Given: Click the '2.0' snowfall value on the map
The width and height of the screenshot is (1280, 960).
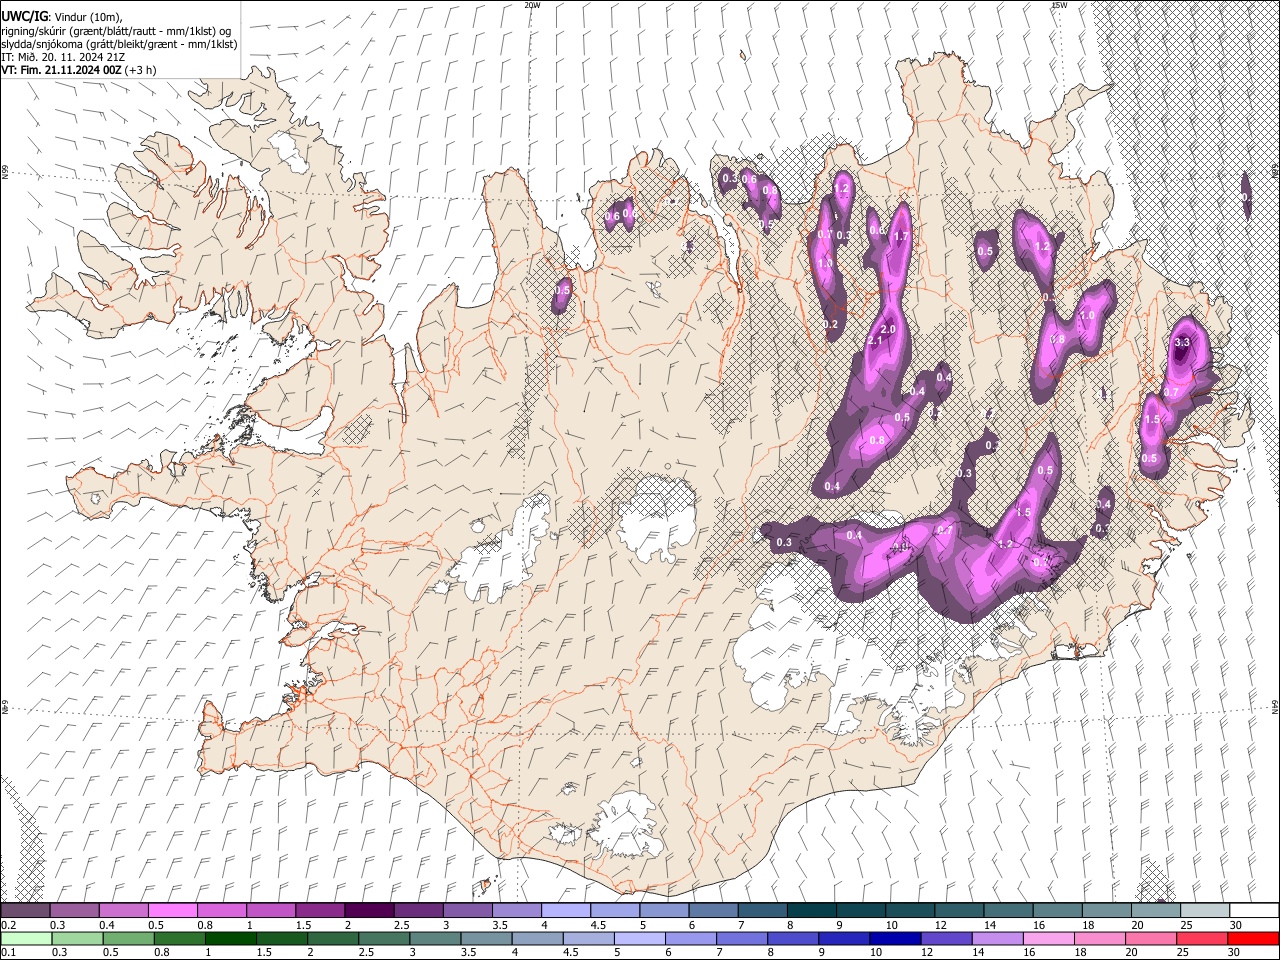Looking at the screenshot, I should pos(886,330).
